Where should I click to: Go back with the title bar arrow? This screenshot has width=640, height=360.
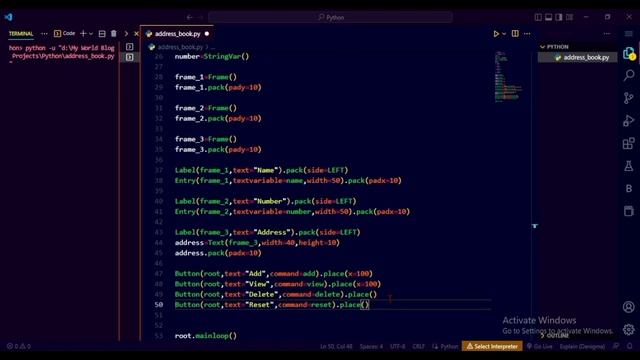[x=189, y=17]
